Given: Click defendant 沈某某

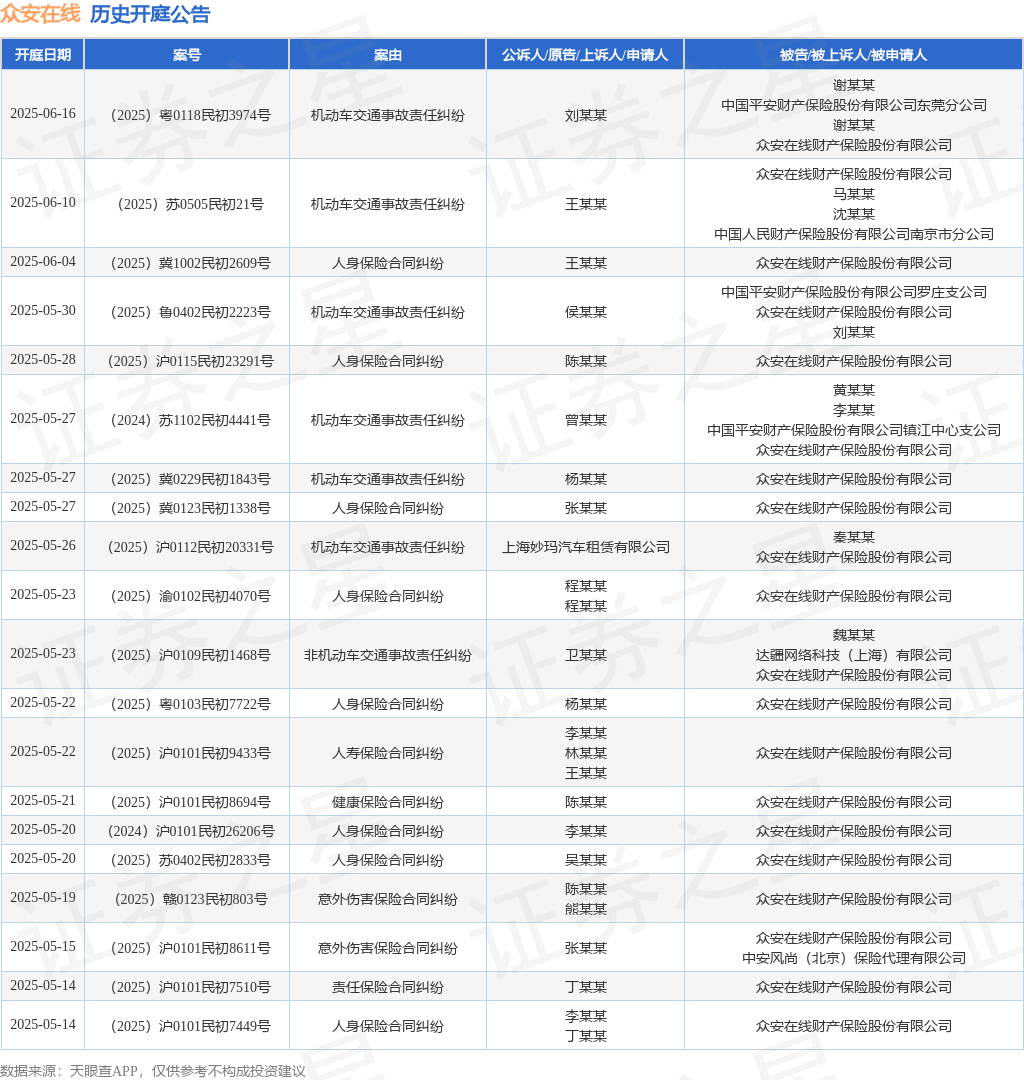Looking at the screenshot, I should coord(853,214).
